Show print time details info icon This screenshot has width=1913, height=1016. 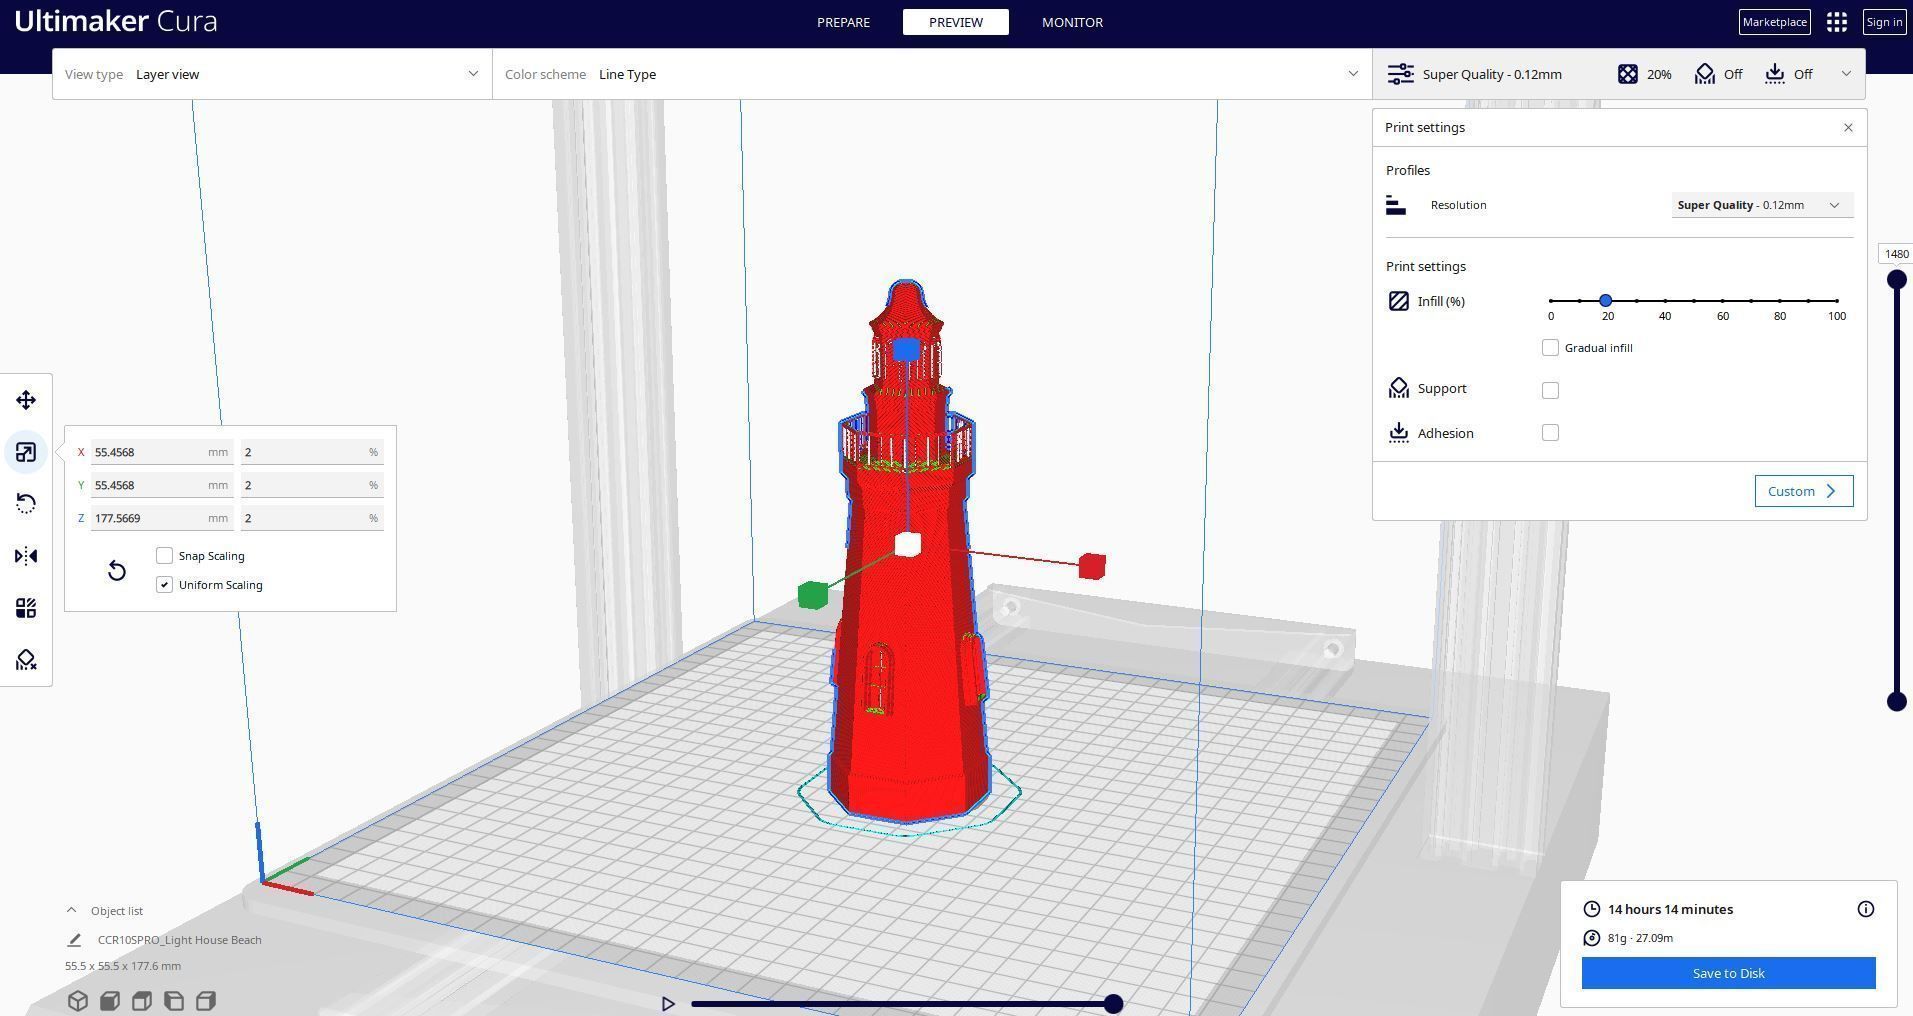click(x=1866, y=909)
